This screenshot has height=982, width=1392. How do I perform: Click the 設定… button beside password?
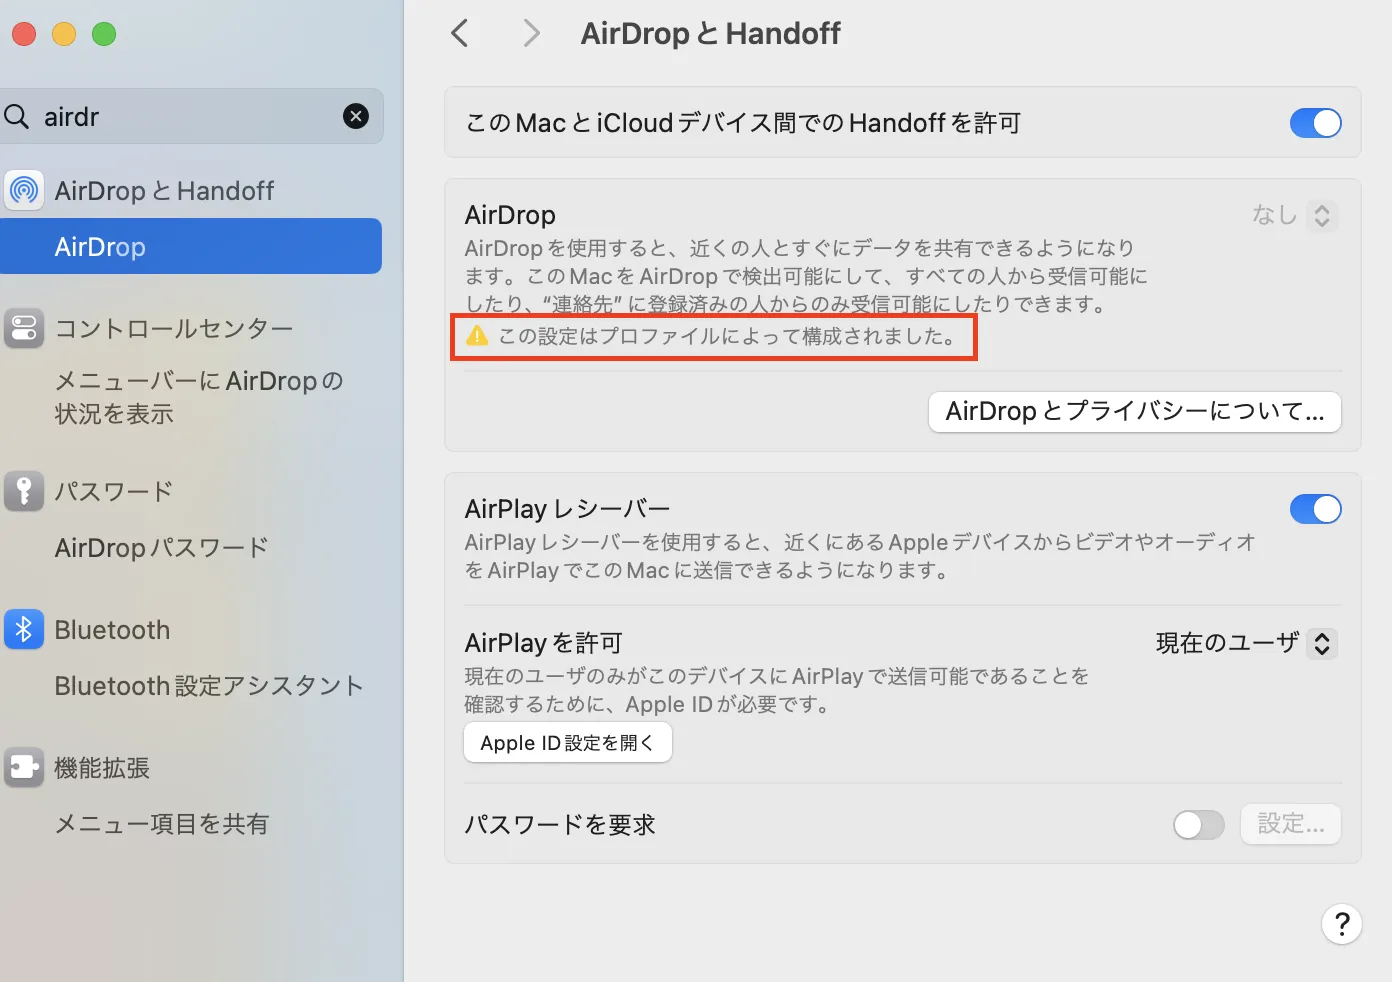(x=1291, y=824)
